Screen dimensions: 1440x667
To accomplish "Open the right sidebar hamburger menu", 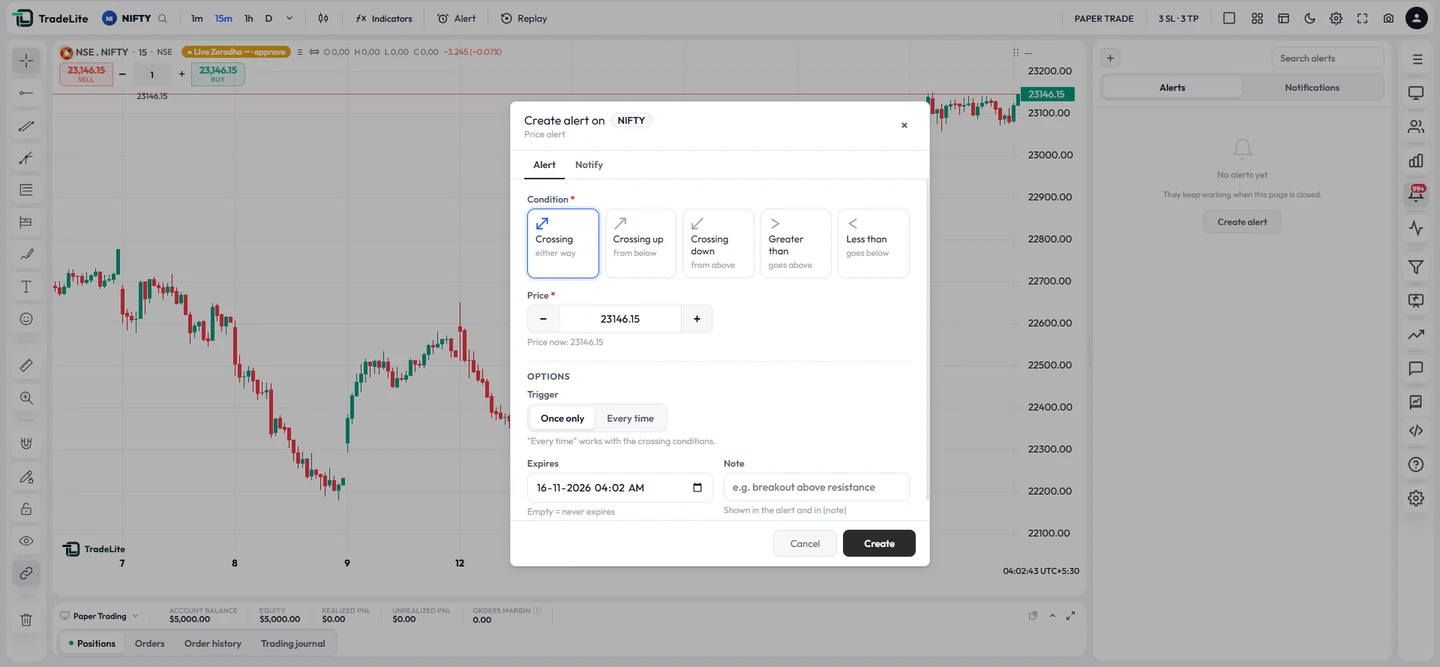I will click(1416, 59).
